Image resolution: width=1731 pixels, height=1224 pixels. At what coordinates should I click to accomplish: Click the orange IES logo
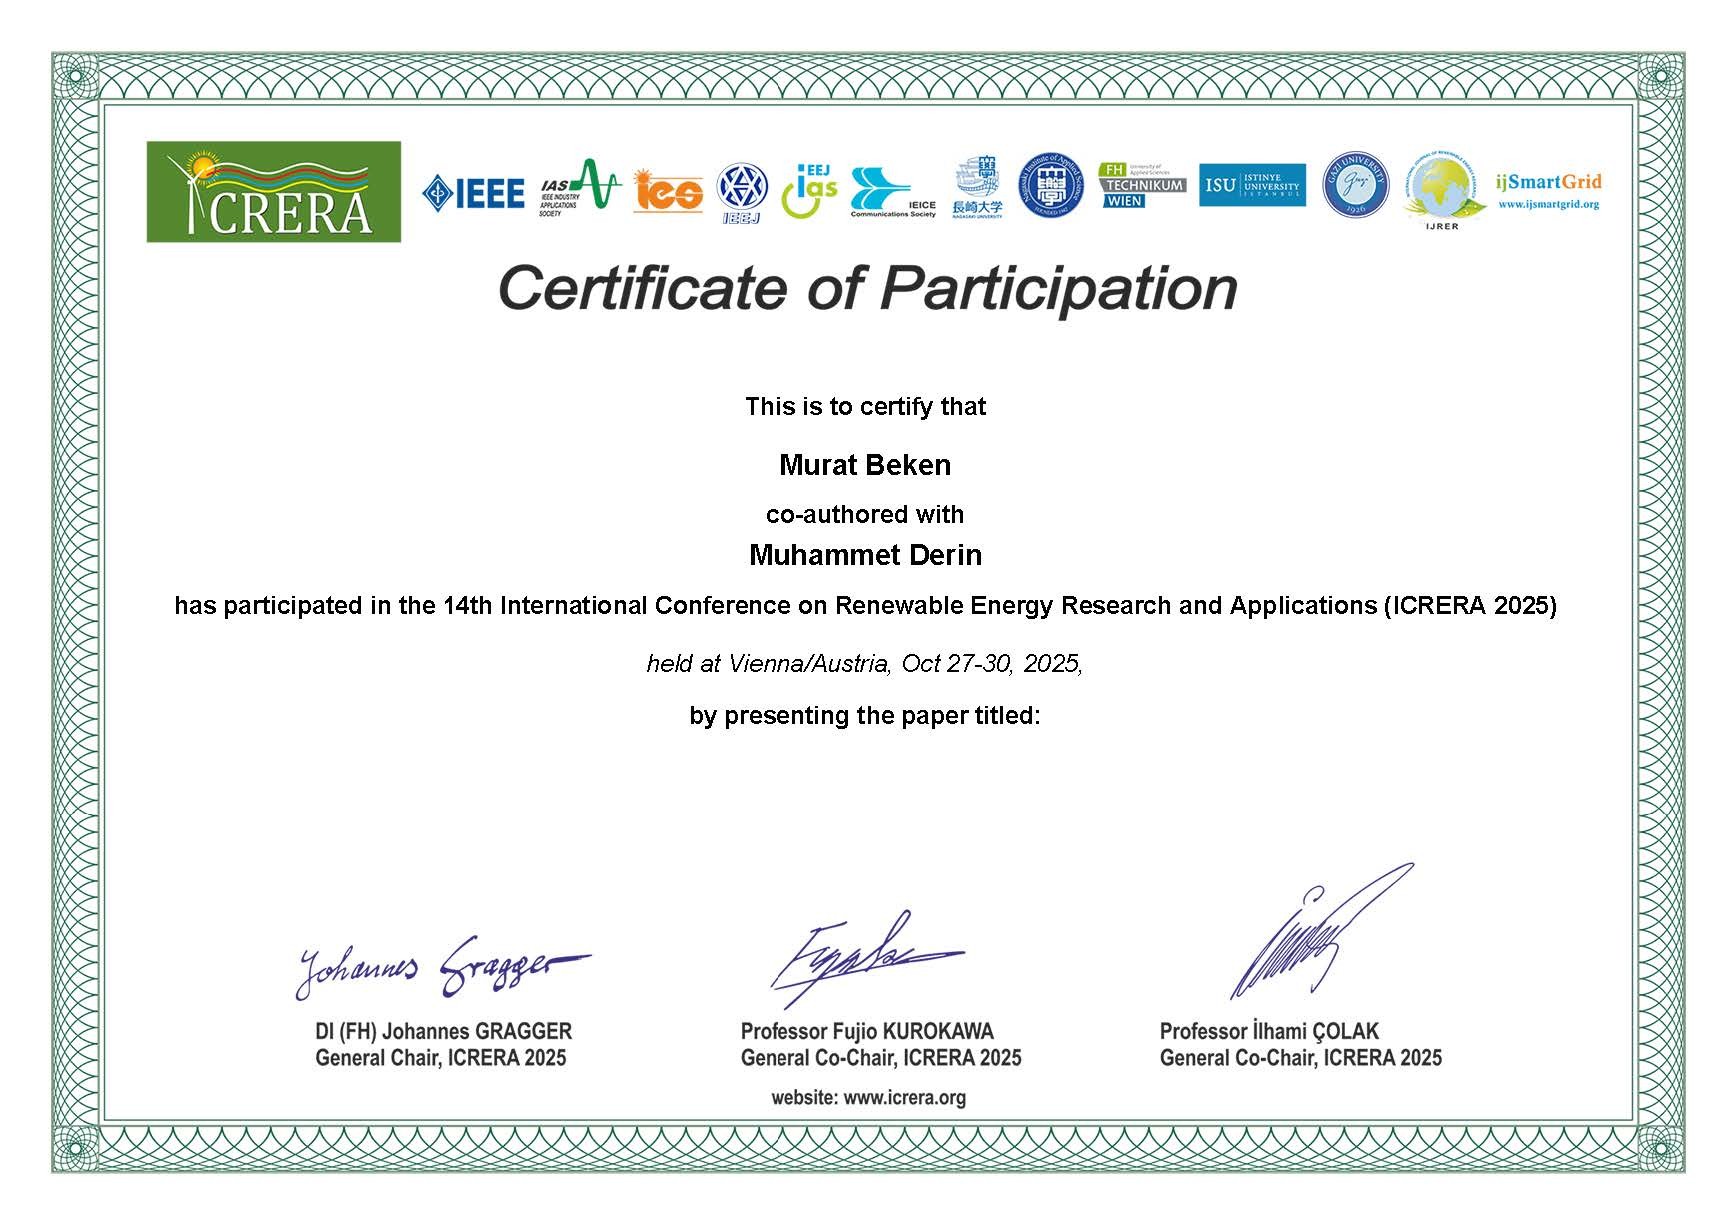click(x=667, y=191)
